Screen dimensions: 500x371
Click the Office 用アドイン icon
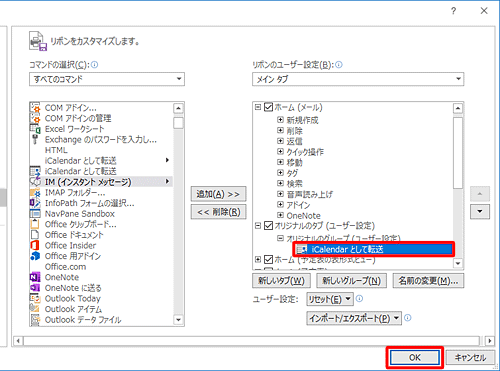point(35,256)
